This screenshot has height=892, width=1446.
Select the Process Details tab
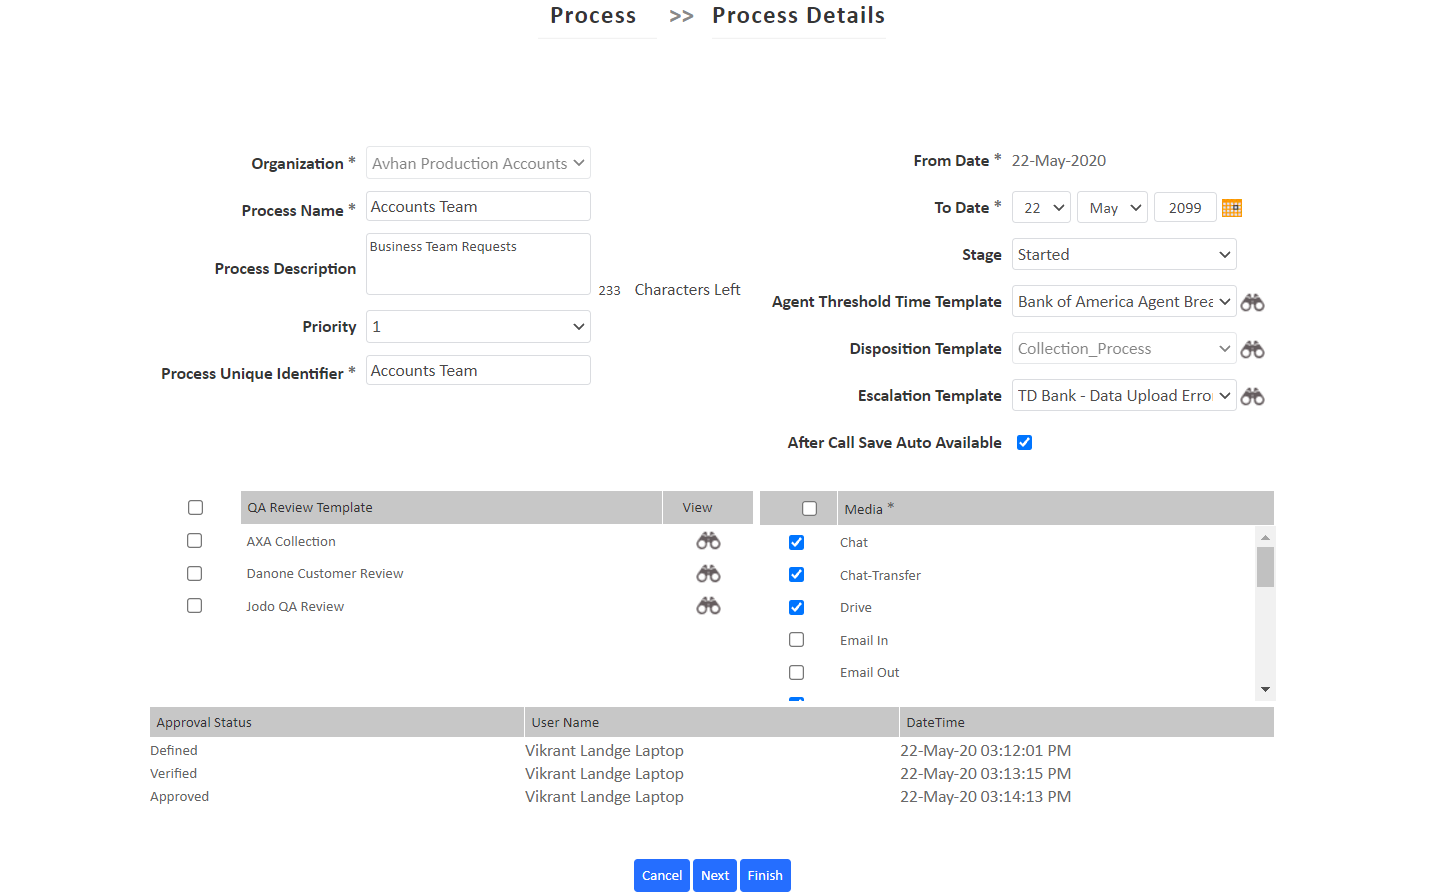798,16
